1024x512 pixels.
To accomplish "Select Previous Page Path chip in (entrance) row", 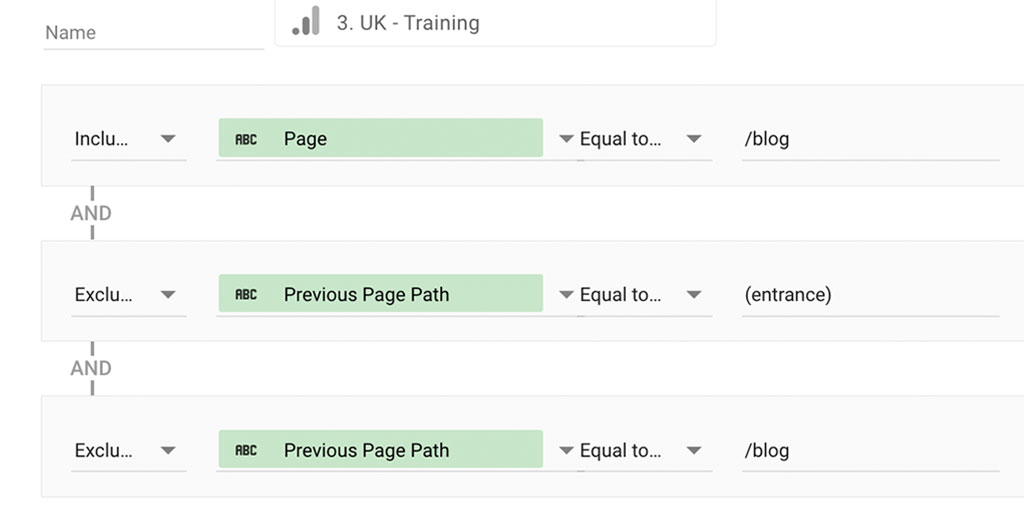I will [380, 295].
